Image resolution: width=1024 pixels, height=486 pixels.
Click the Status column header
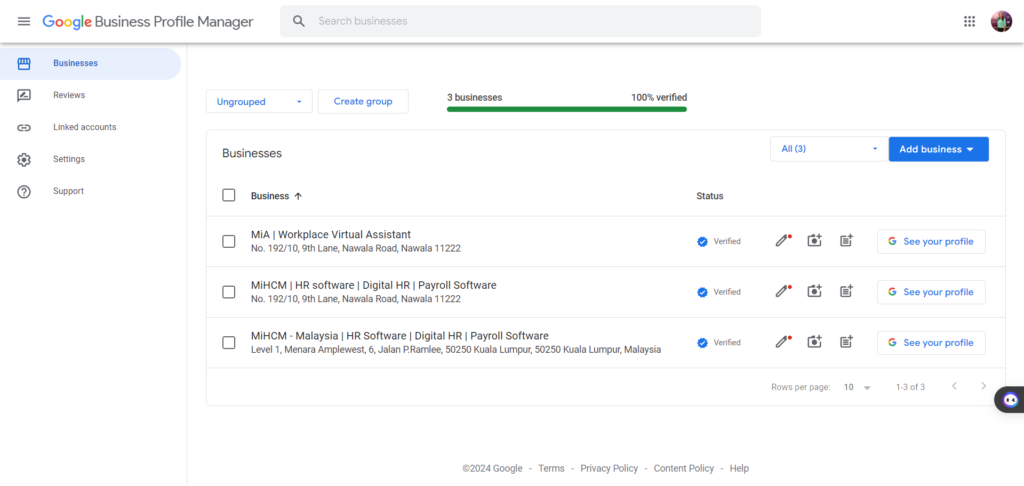pyautogui.click(x=710, y=196)
